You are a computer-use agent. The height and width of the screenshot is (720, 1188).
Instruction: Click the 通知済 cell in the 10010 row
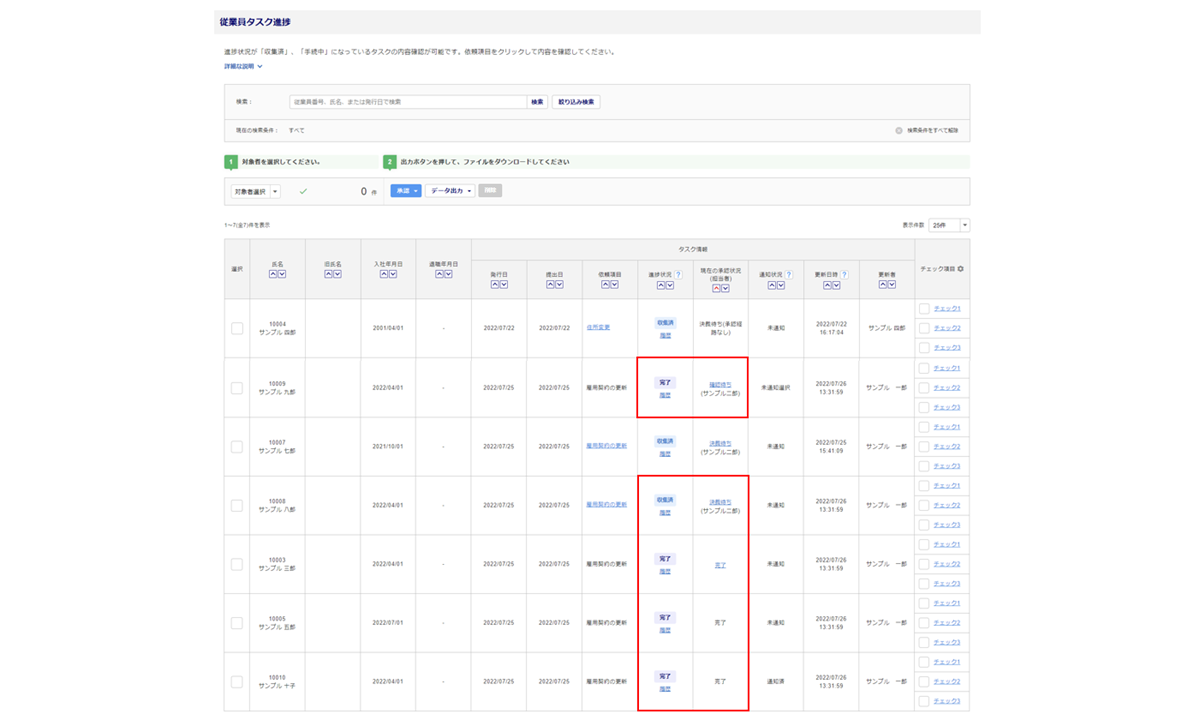(x=775, y=682)
